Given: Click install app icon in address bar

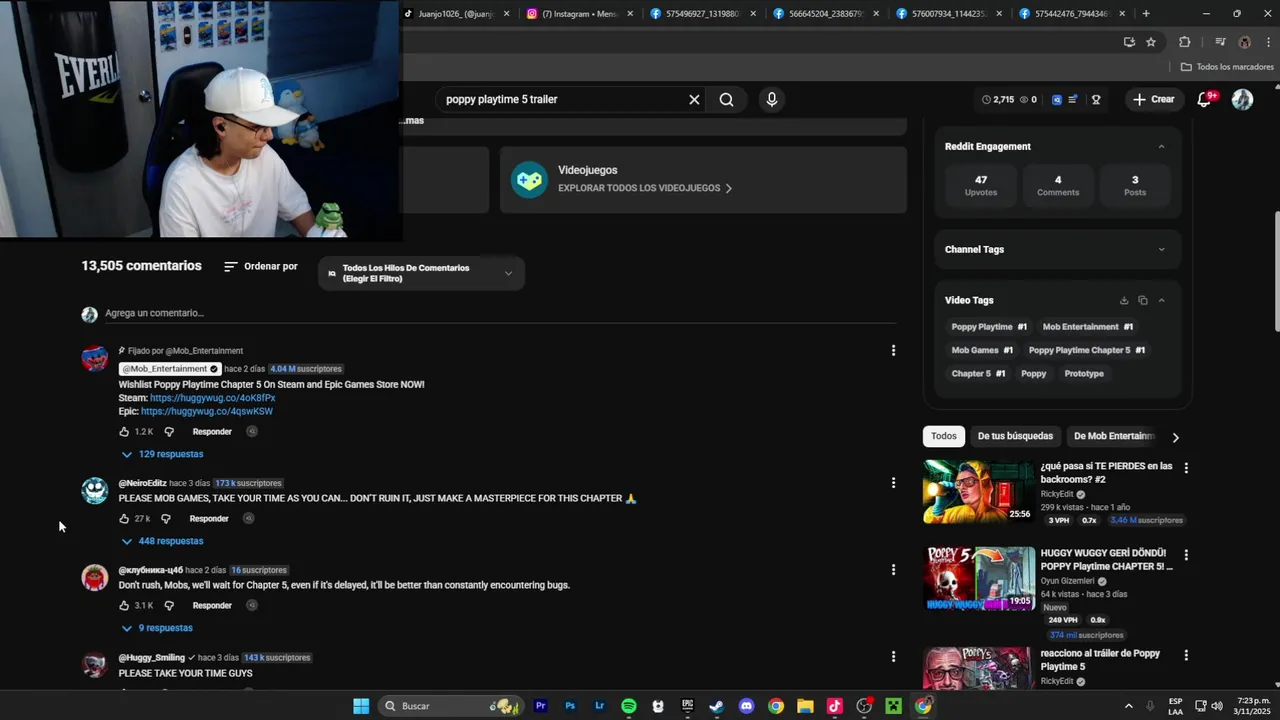Looking at the screenshot, I should 1129,42.
